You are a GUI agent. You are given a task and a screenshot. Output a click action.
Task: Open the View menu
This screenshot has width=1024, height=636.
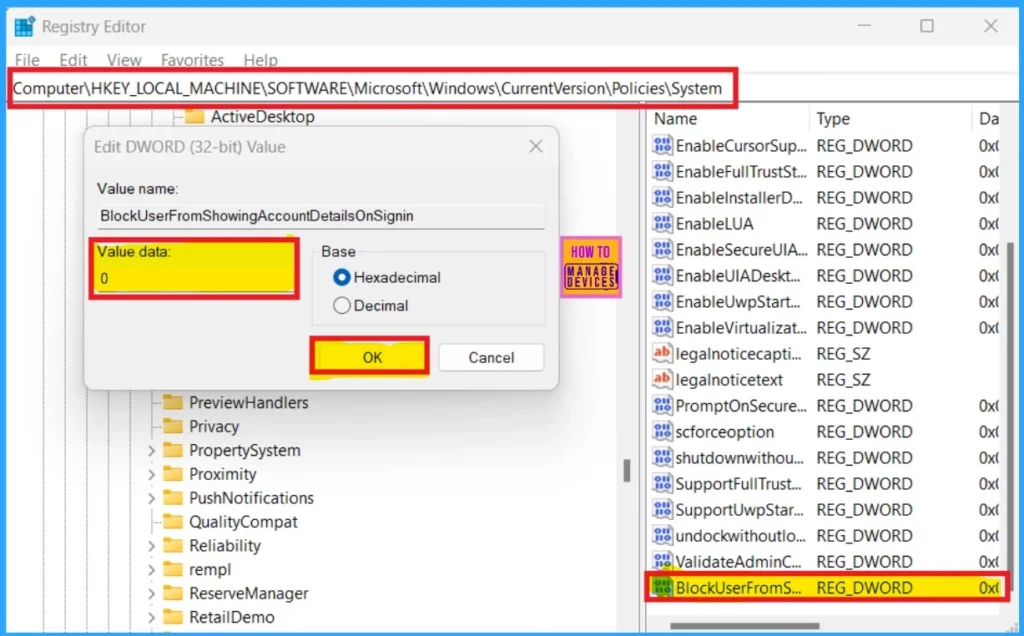[124, 59]
